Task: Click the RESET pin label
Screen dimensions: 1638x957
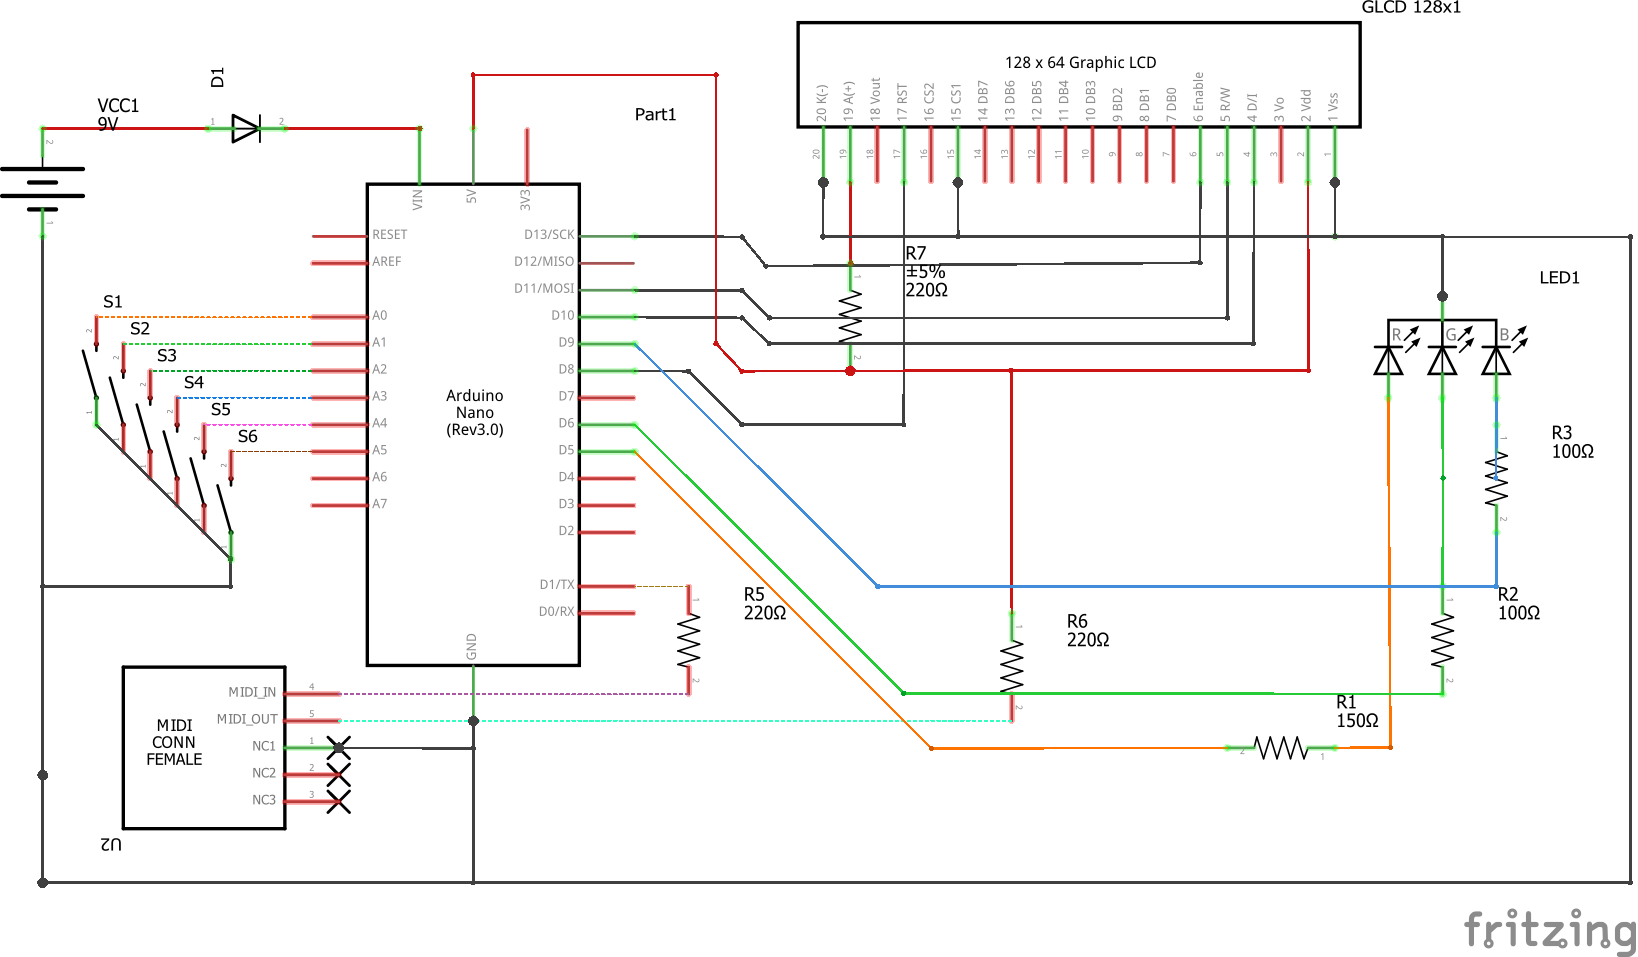Action: 390,235
